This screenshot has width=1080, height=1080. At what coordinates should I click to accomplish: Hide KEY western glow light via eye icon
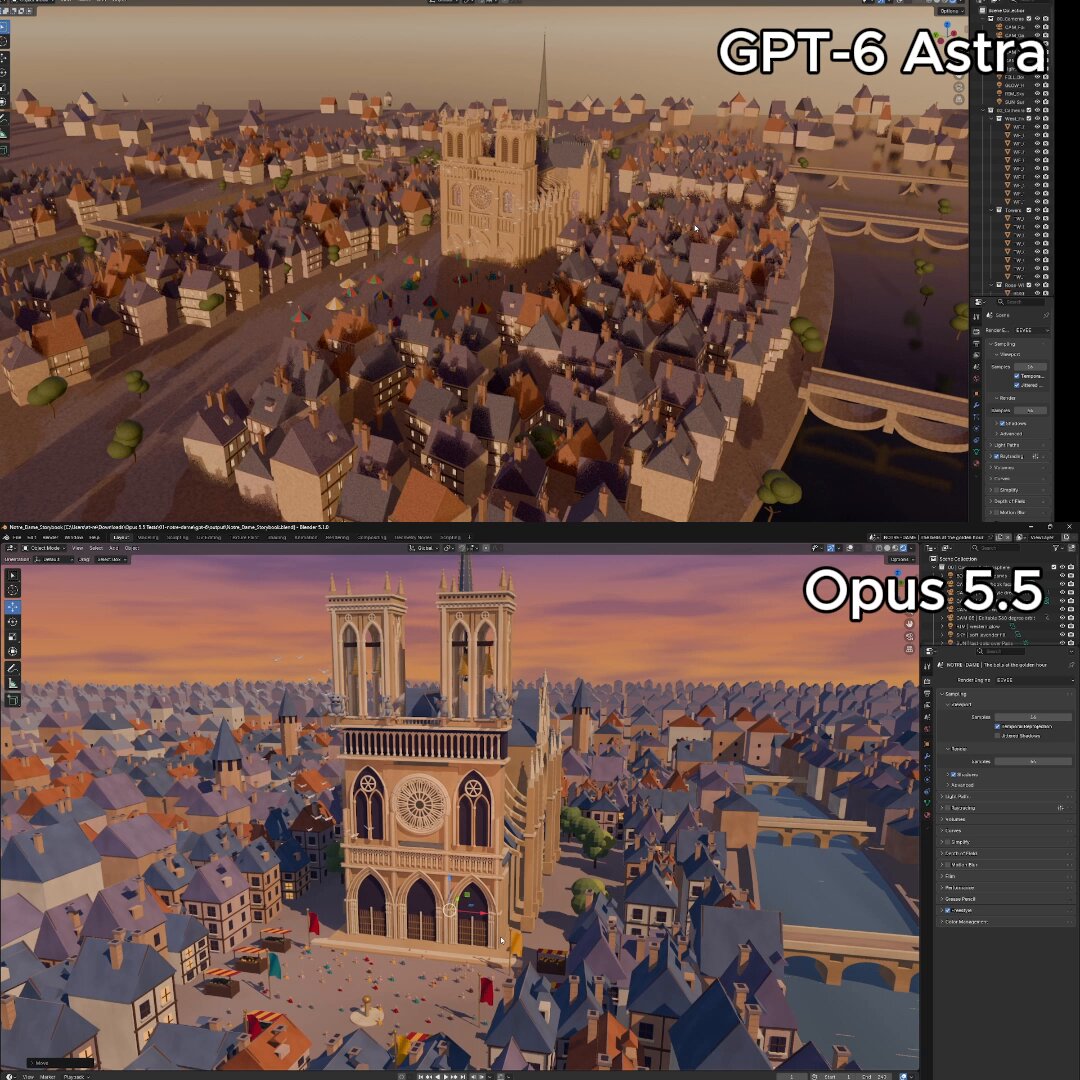(1062, 626)
